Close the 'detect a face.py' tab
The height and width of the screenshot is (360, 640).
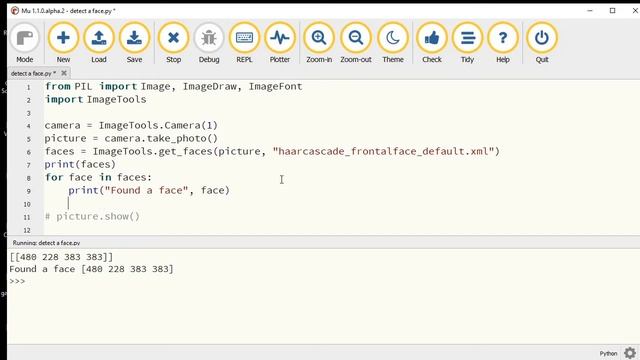(64, 73)
